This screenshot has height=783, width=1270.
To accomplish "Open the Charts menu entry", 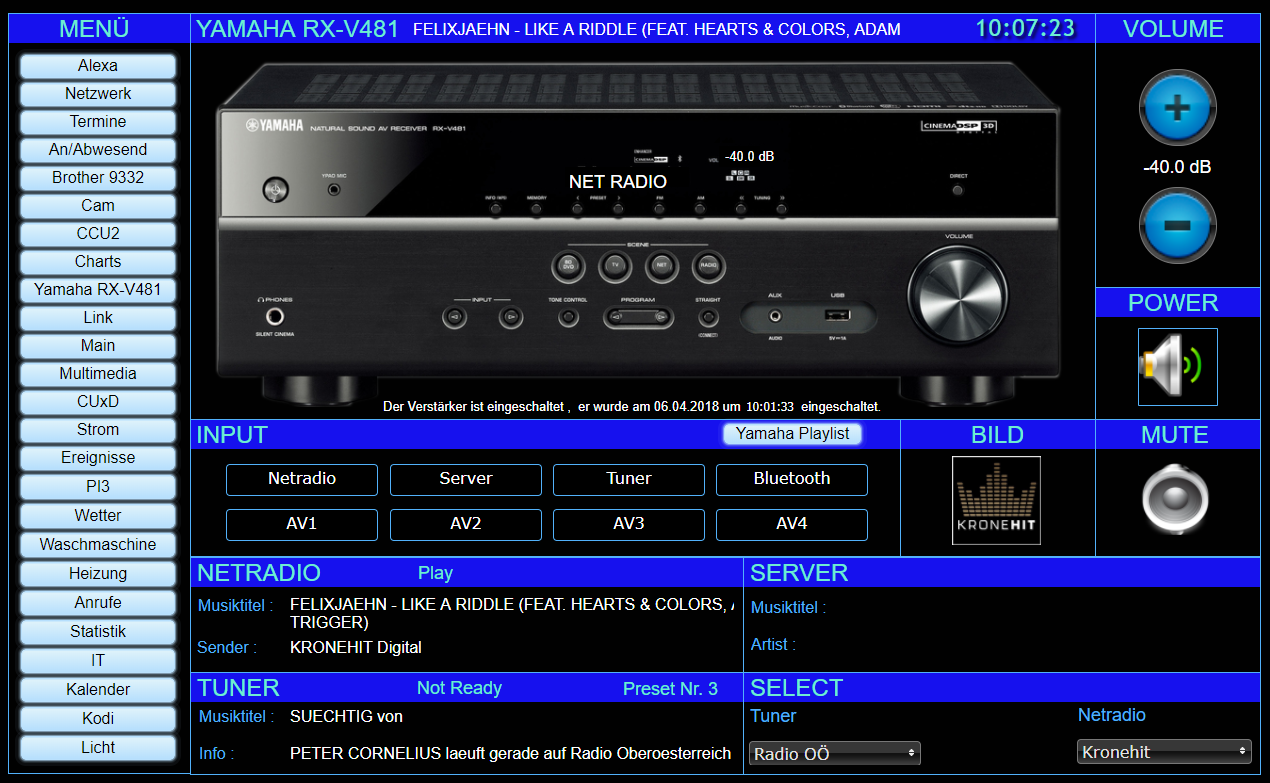I will point(98,262).
